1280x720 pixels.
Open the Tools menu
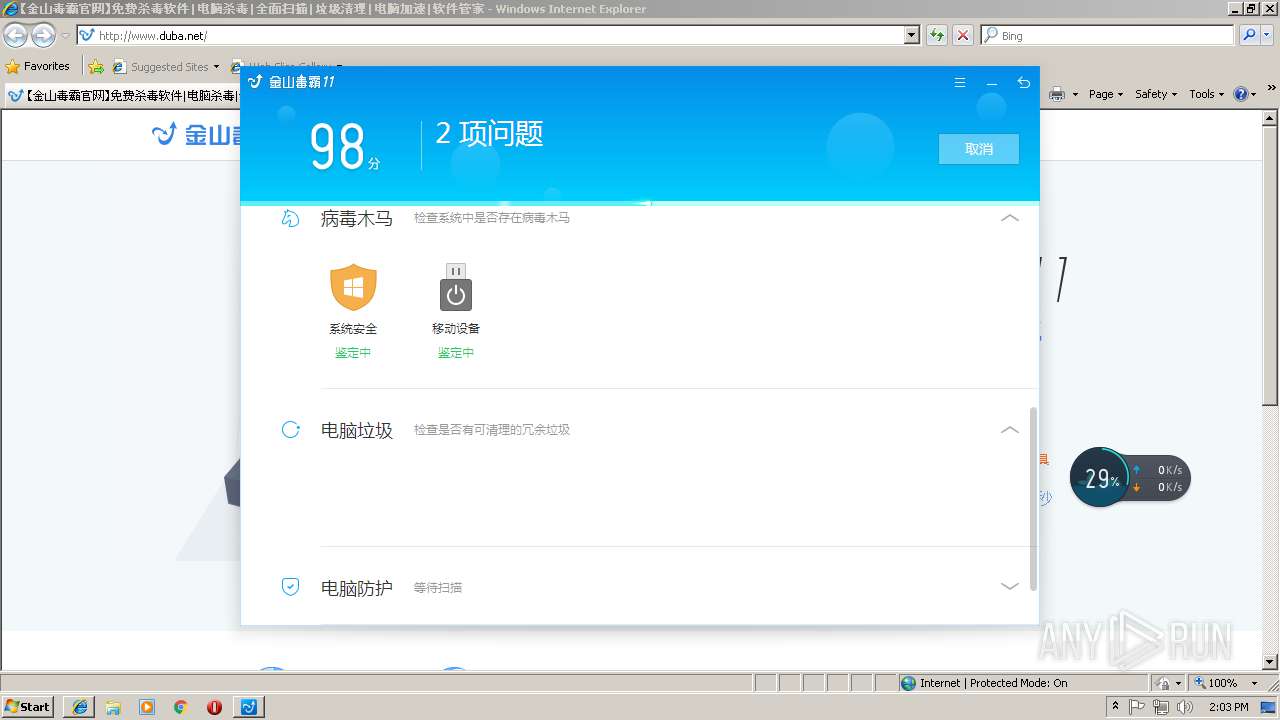[x=1207, y=94]
